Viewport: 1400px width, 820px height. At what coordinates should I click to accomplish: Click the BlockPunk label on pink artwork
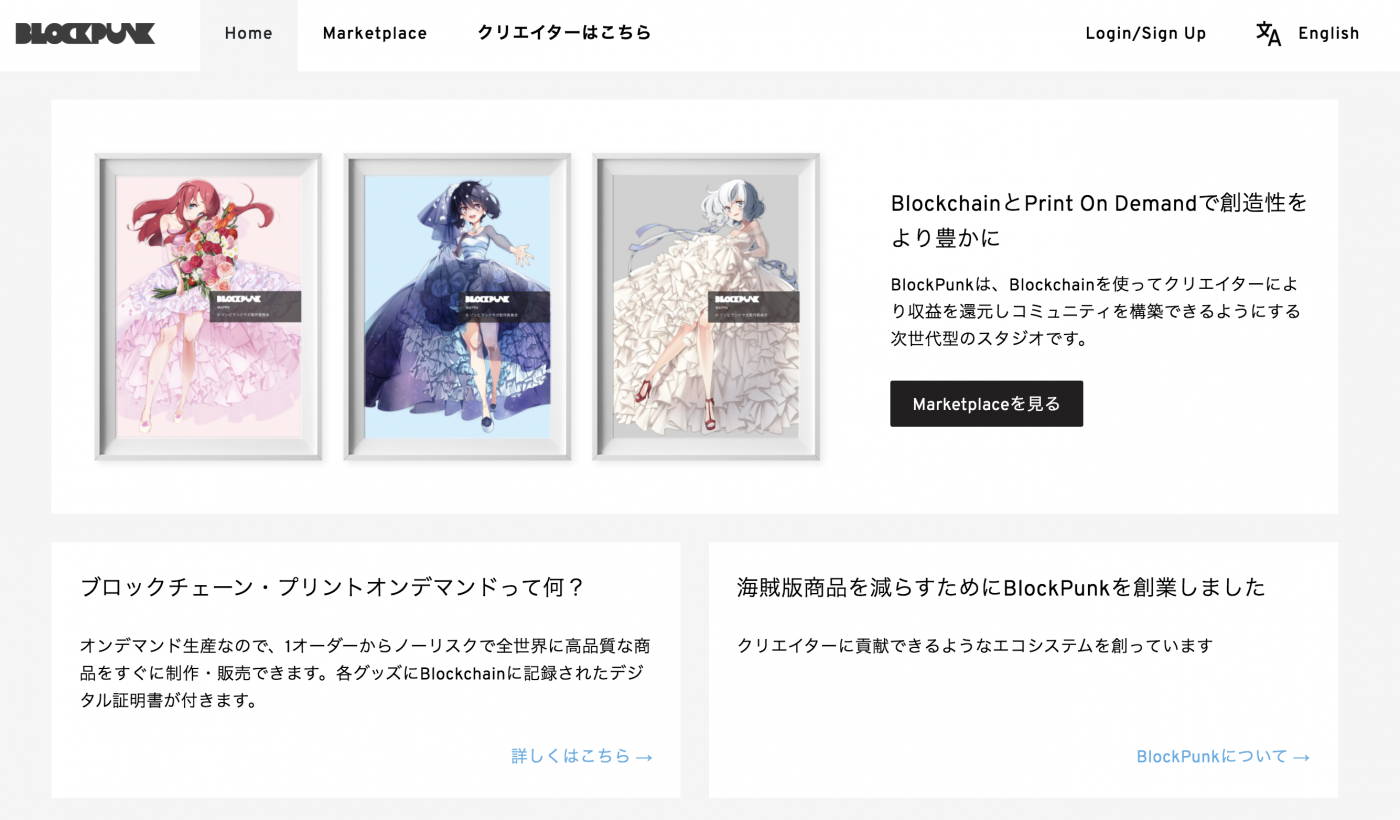(256, 306)
